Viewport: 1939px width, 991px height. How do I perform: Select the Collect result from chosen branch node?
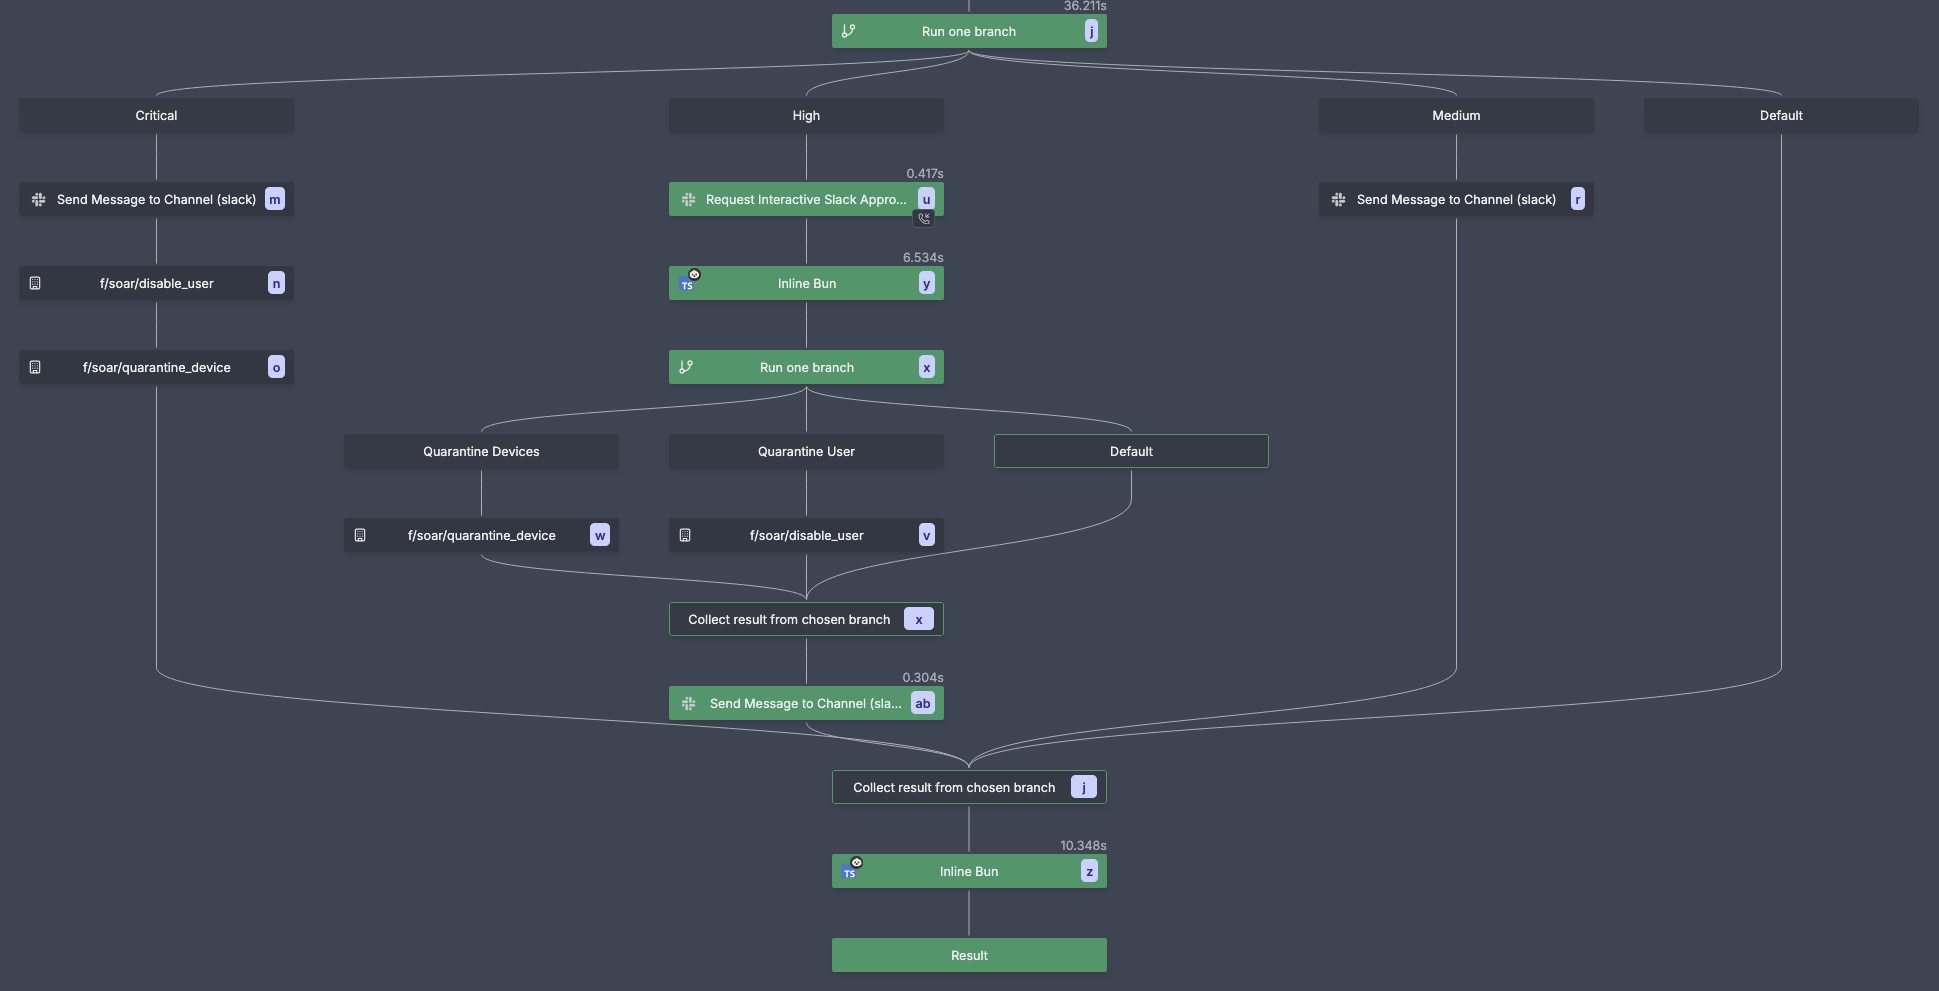point(968,787)
